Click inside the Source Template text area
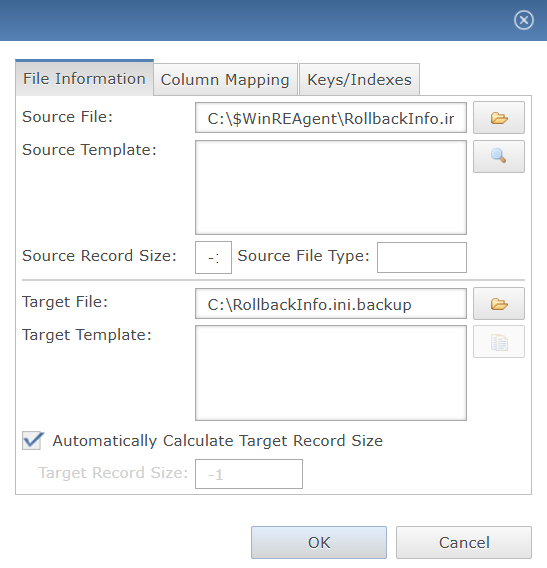The height and width of the screenshot is (568, 547). coord(331,188)
